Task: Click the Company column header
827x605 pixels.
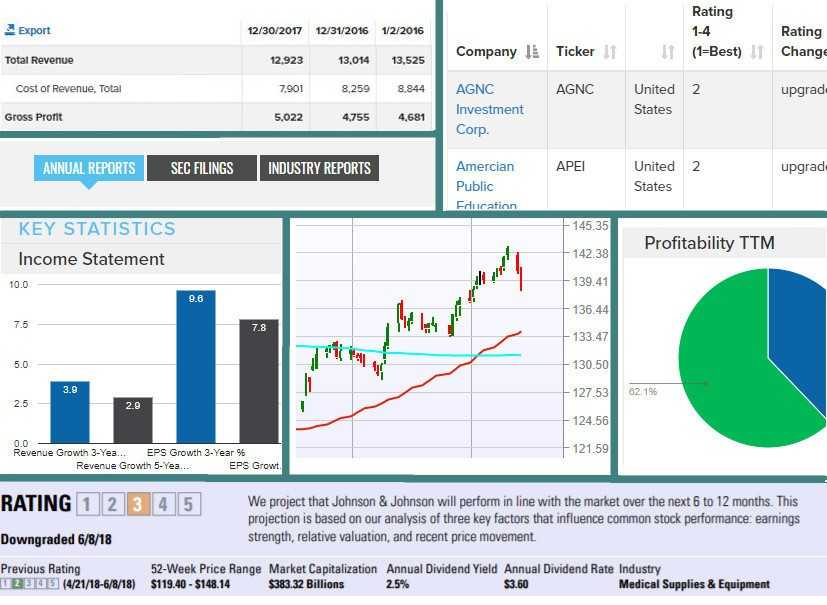Action: click(x=486, y=51)
